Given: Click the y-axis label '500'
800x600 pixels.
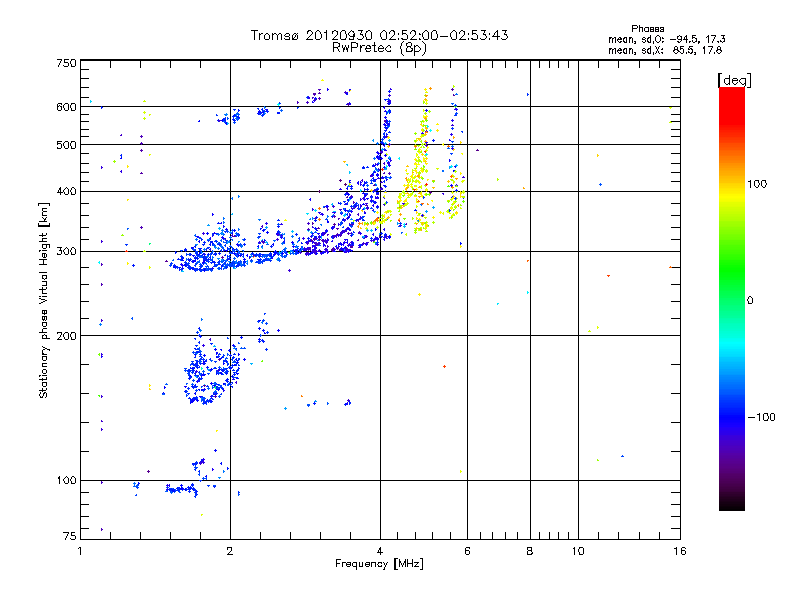Looking at the screenshot, I should [x=66, y=145].
